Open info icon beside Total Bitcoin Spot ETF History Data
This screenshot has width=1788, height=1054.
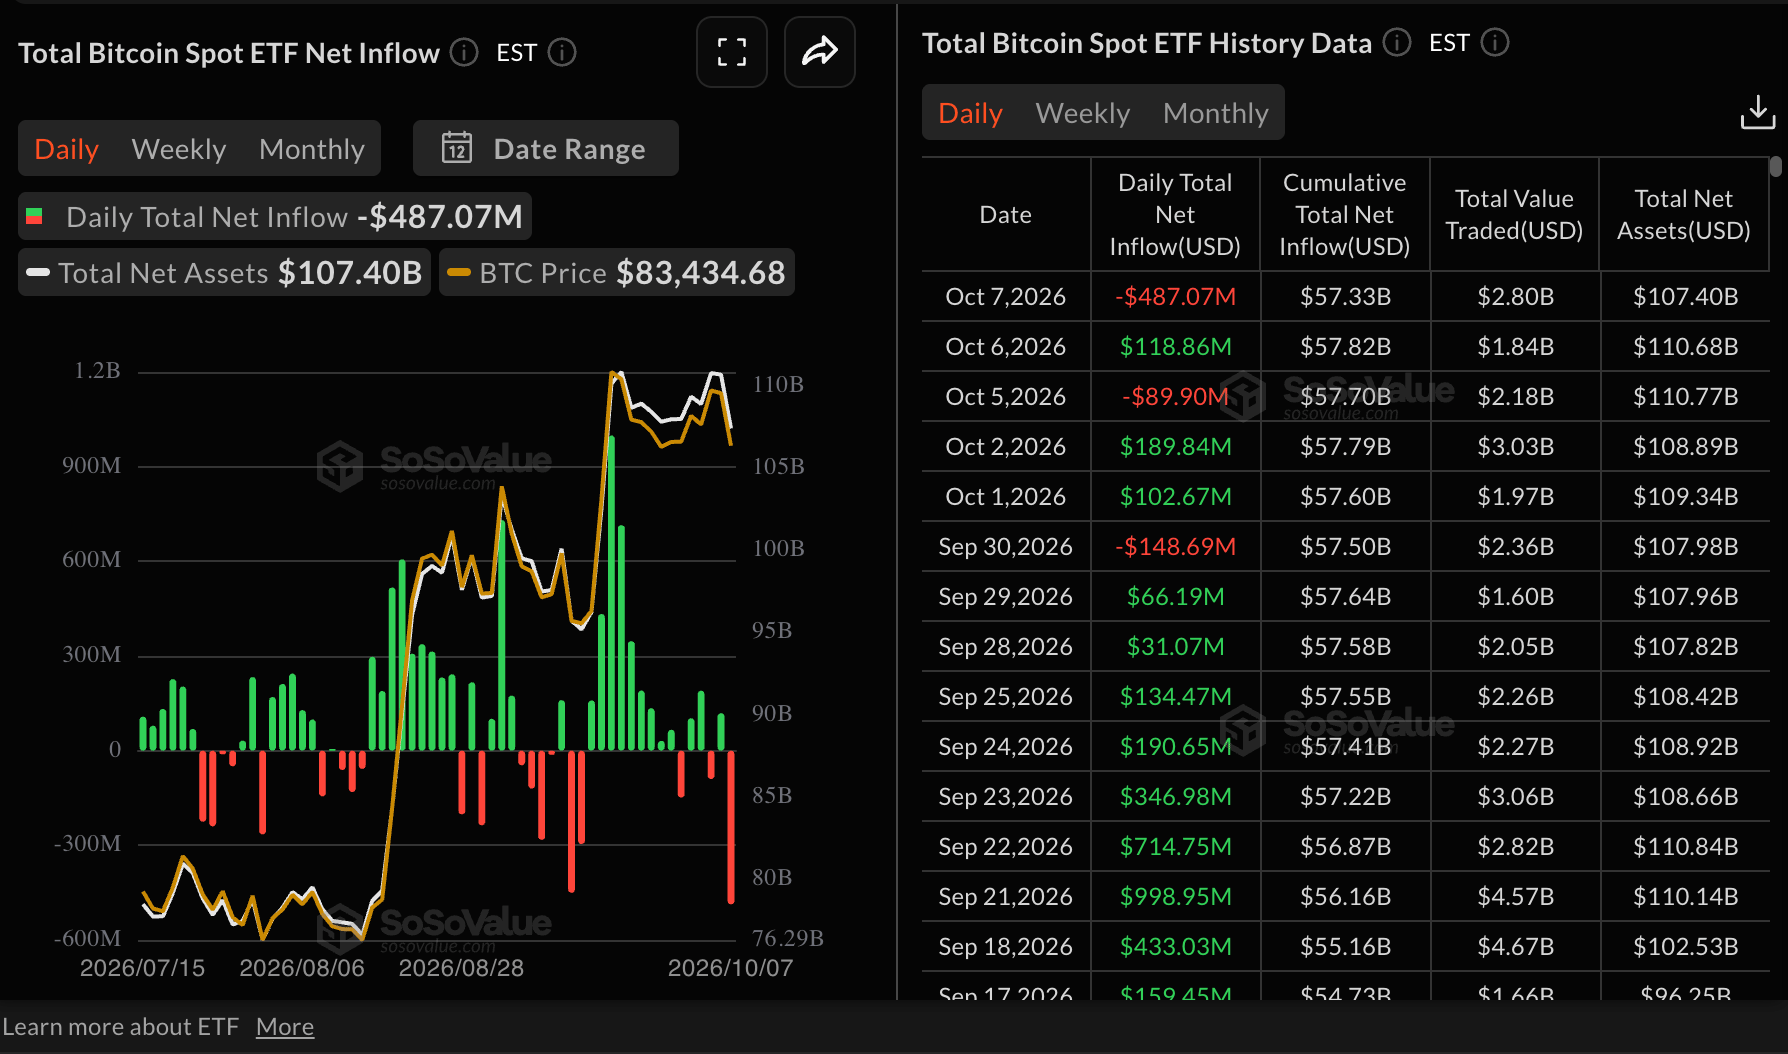pyautogui.click(x=1396, y=42)
